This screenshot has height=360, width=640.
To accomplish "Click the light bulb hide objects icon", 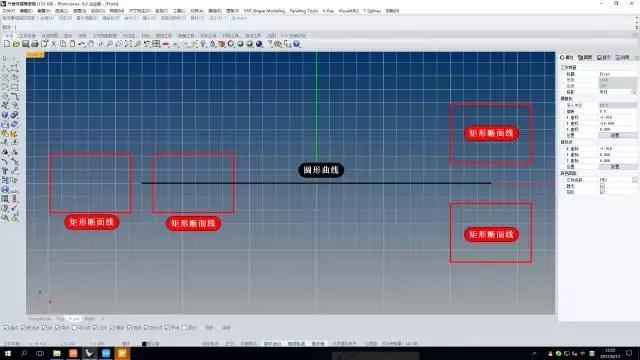I will [203, 44].
